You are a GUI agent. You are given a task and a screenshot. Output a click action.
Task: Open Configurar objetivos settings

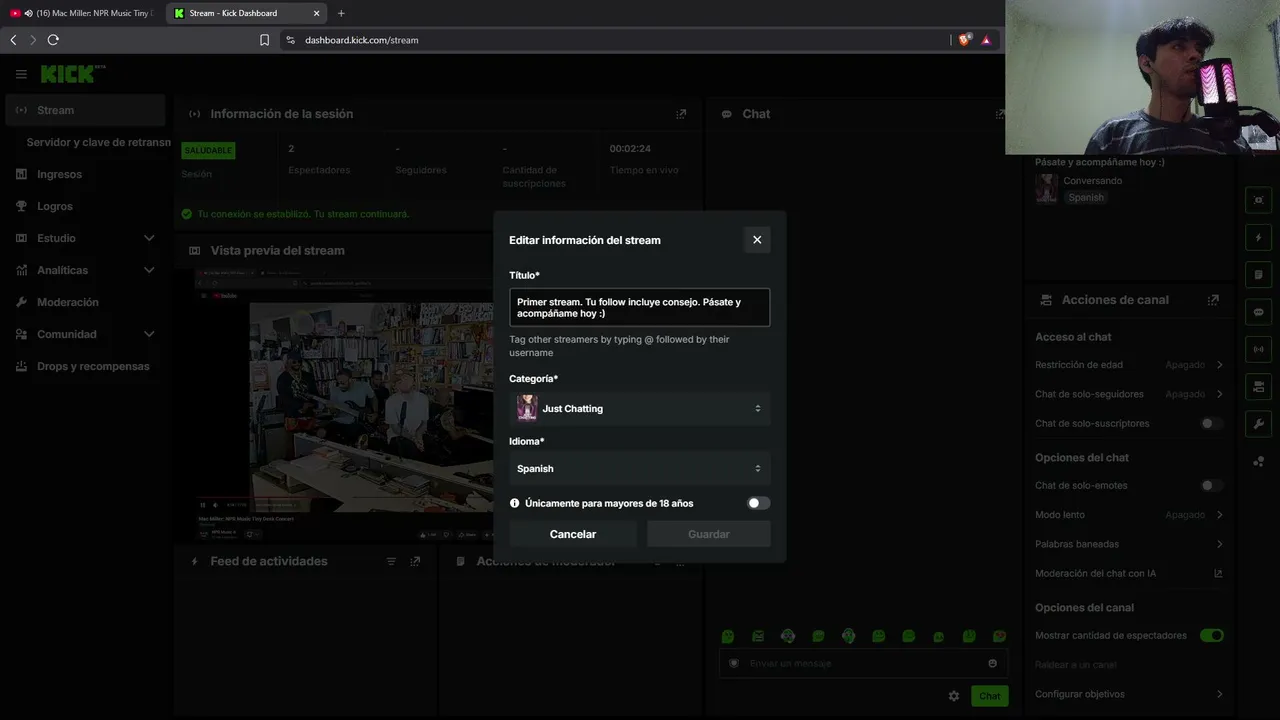click(x=1129, y=694)
